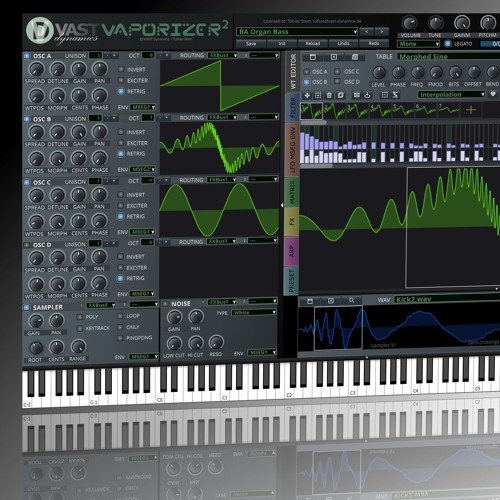Image resolution: width=500 pixels, height=500 pixels.
Task: Click the list icon left of sigma icon
Action: 385,95
